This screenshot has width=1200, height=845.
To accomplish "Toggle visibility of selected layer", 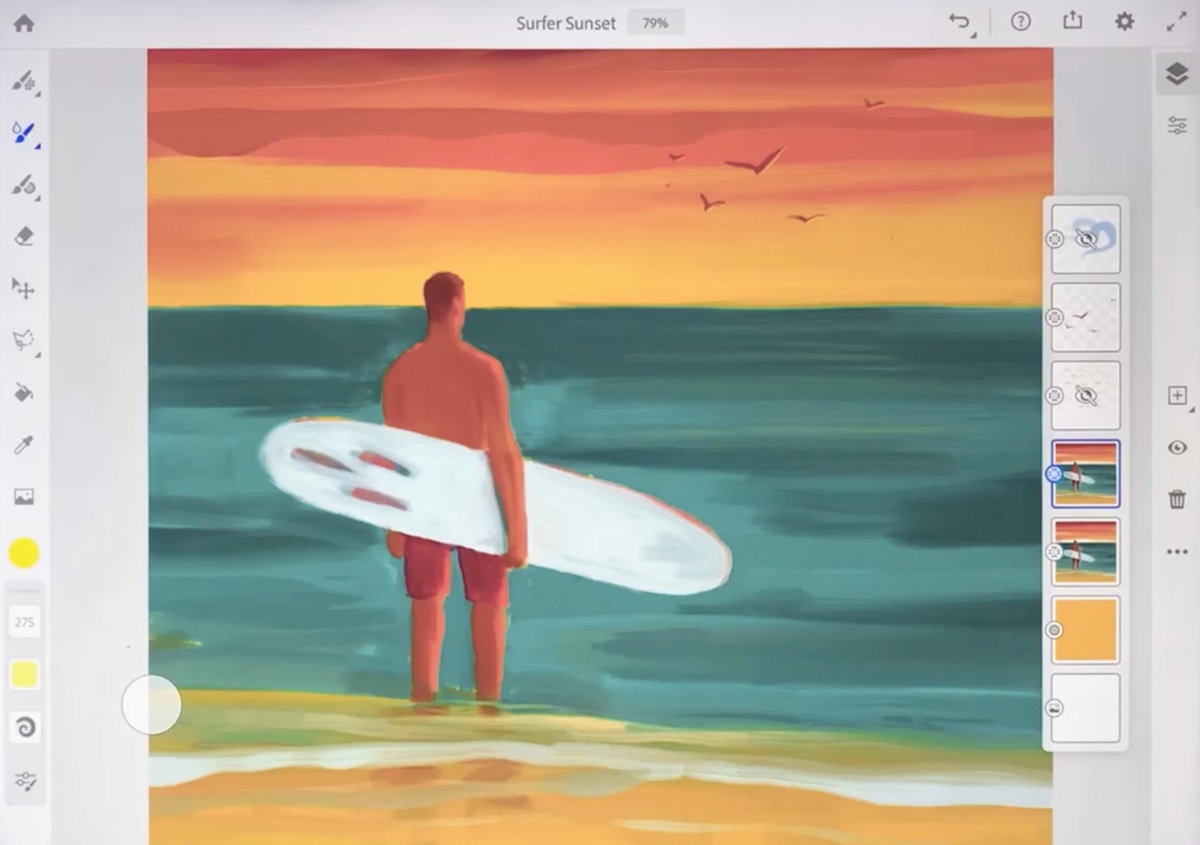I will point(1177,447).
